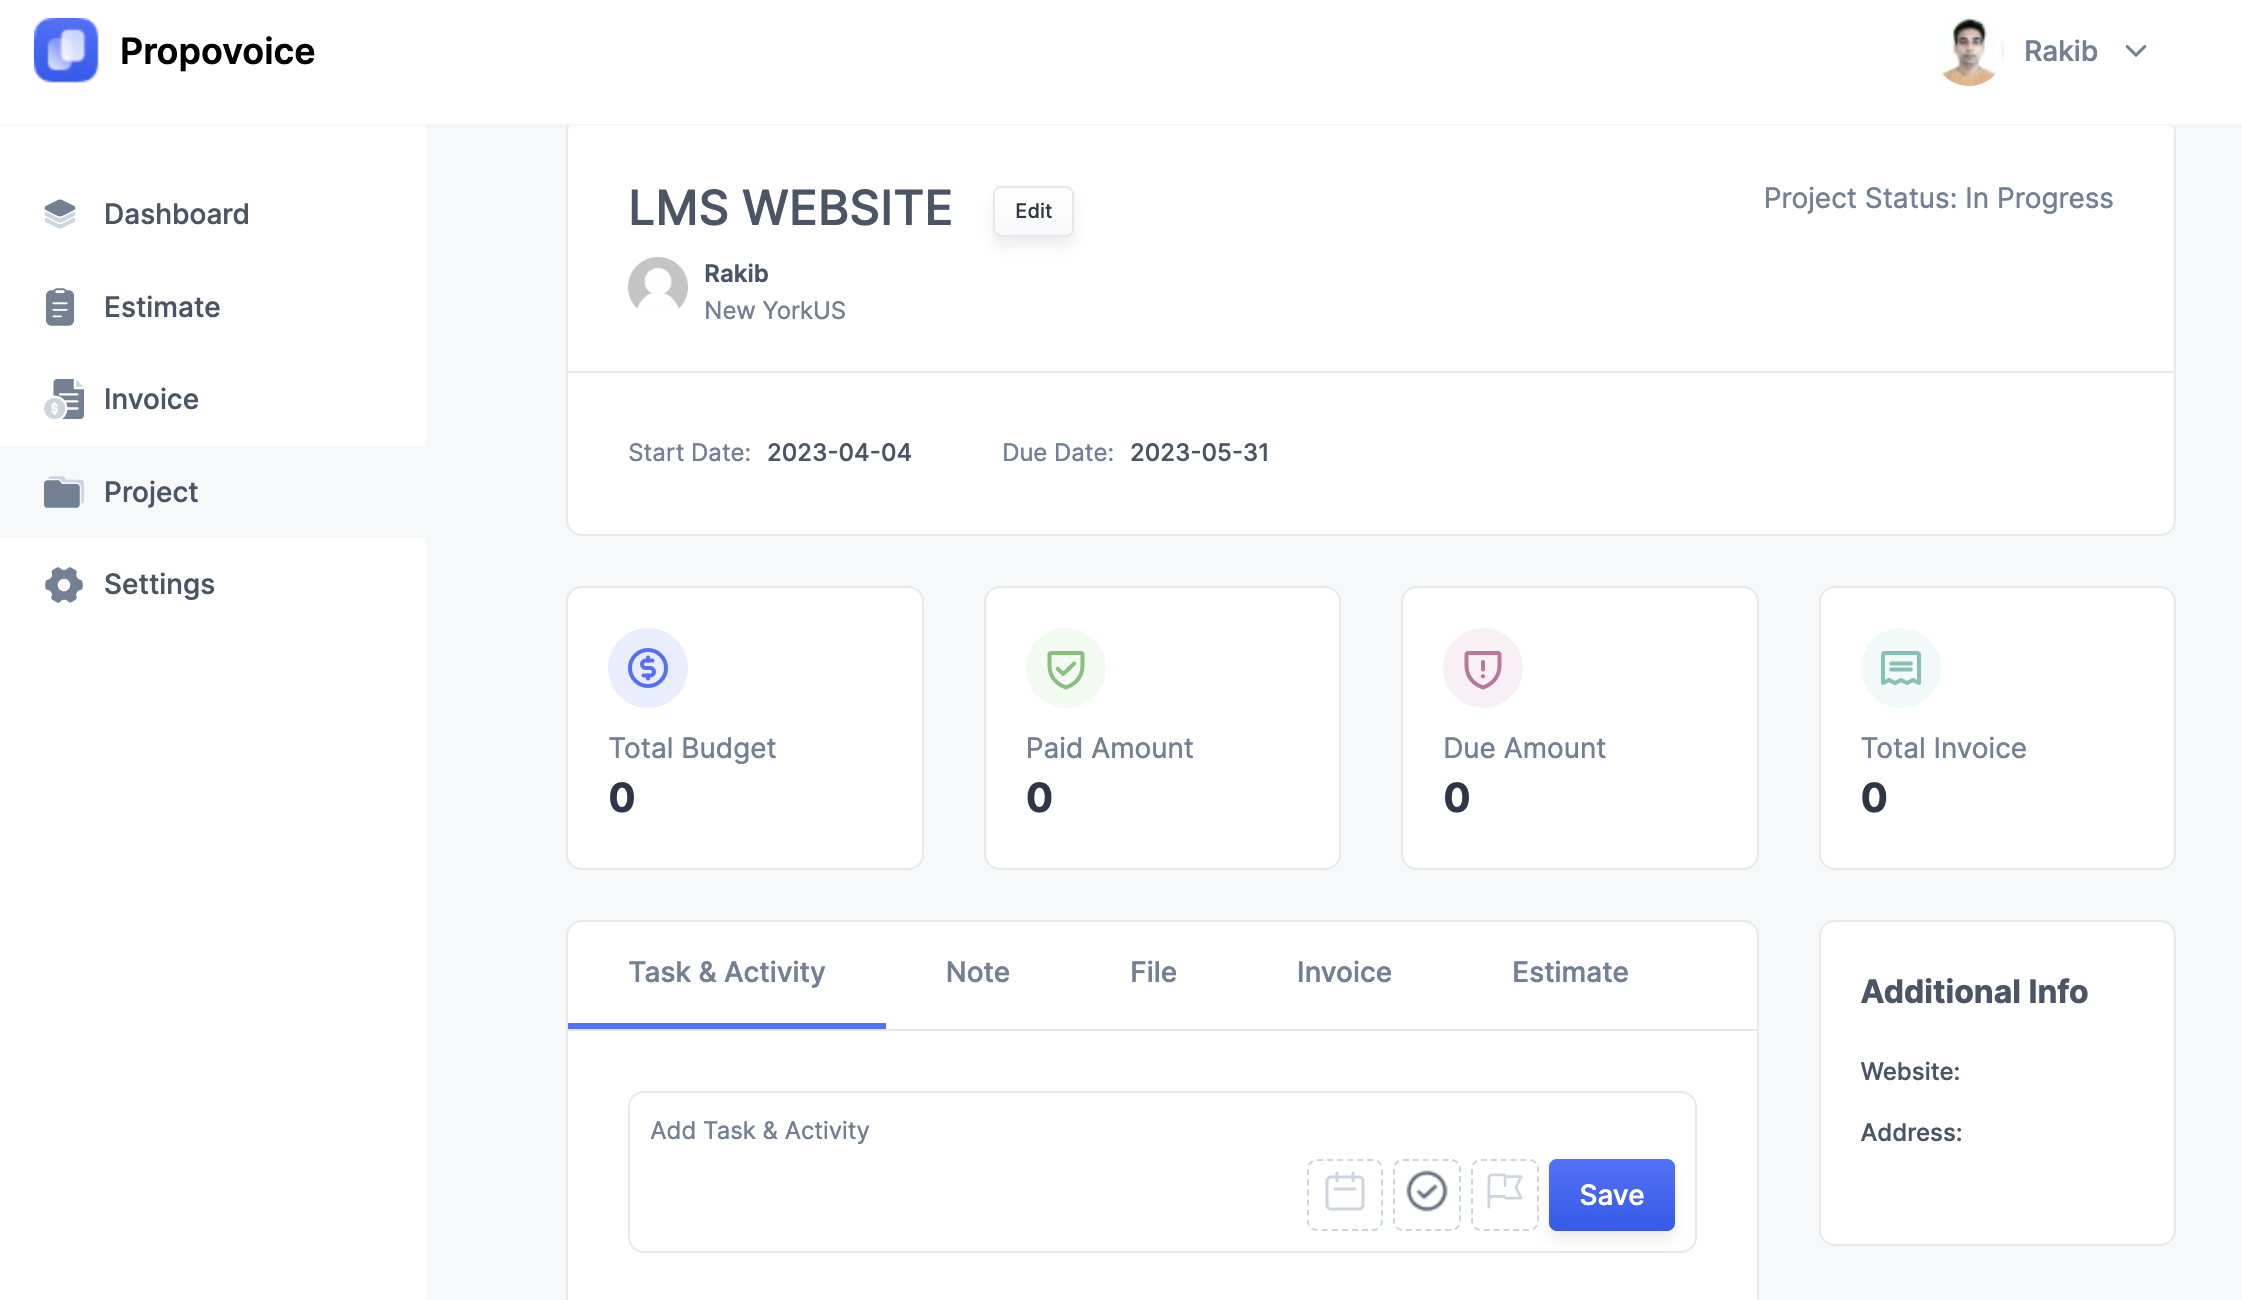The height and width of the screenshot is (1300, 2242).
Task: Click the Due Amount label
Action: tap(1524, 748)
